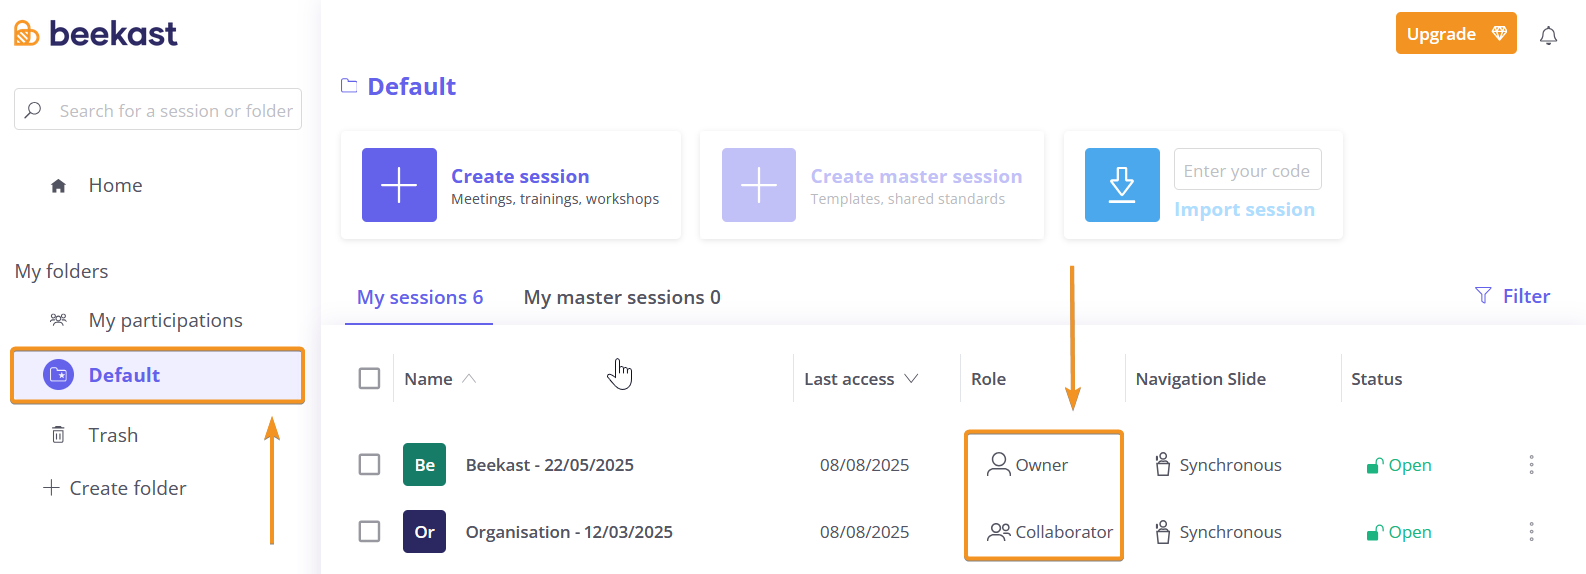Focus the Enter your code field
1586x574 pixels.
[x=1247, y=170]
